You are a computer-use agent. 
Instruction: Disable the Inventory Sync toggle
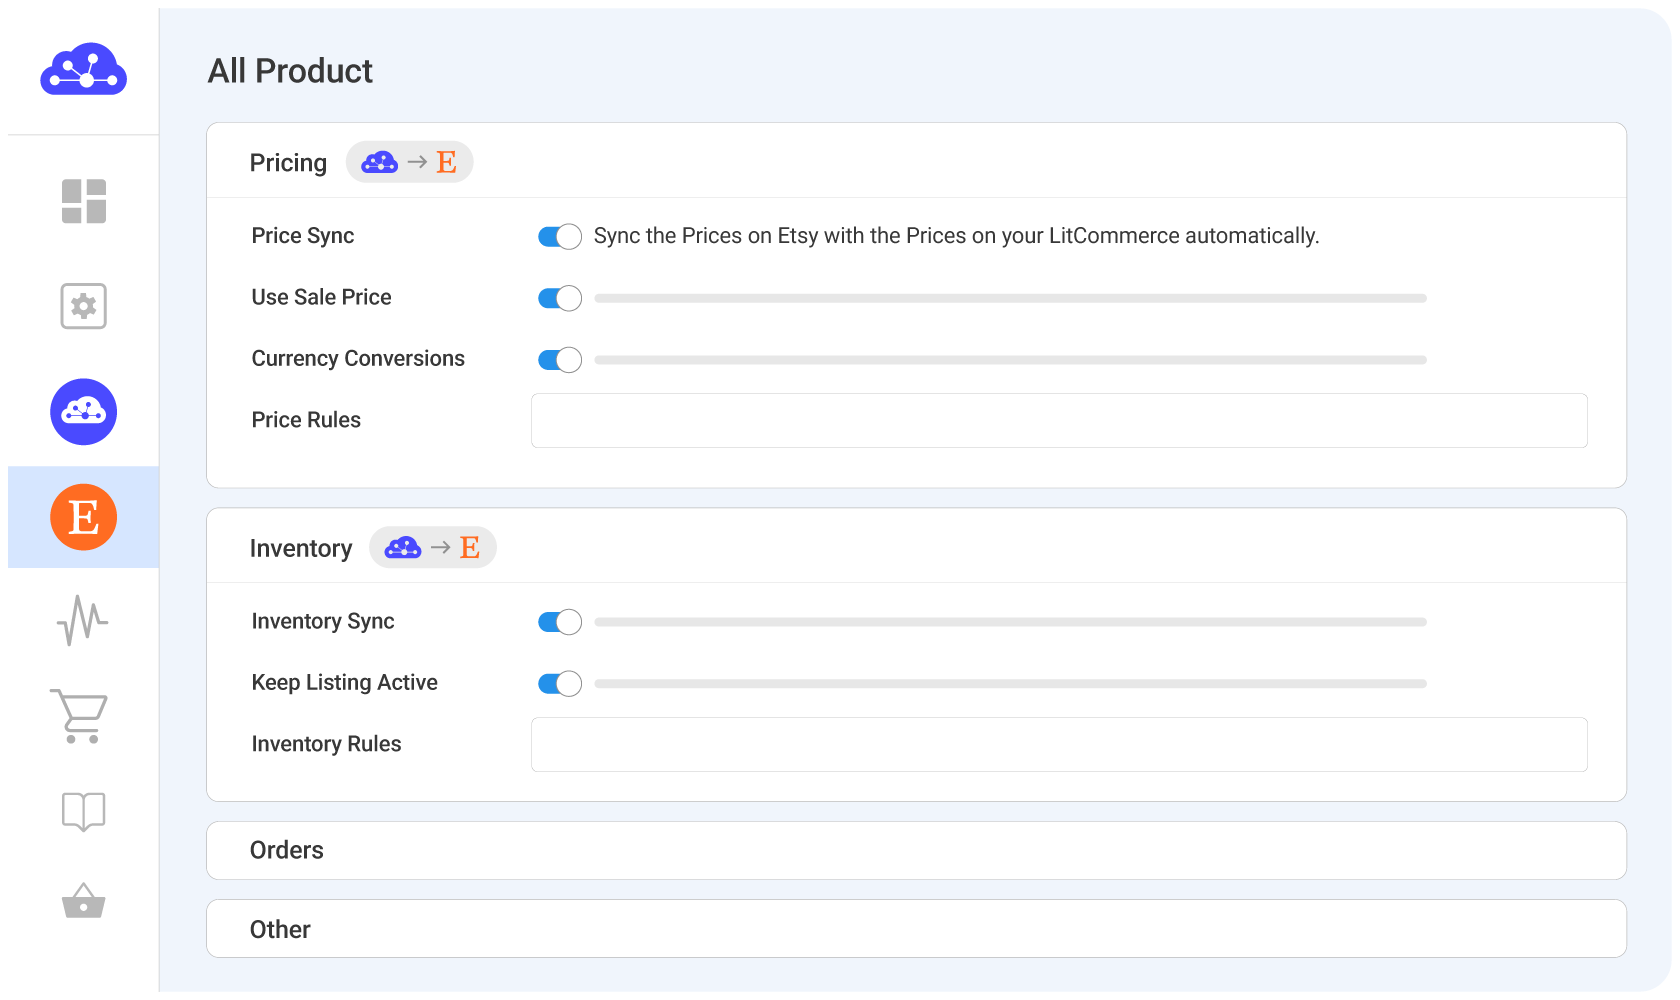tap(559, 622)
